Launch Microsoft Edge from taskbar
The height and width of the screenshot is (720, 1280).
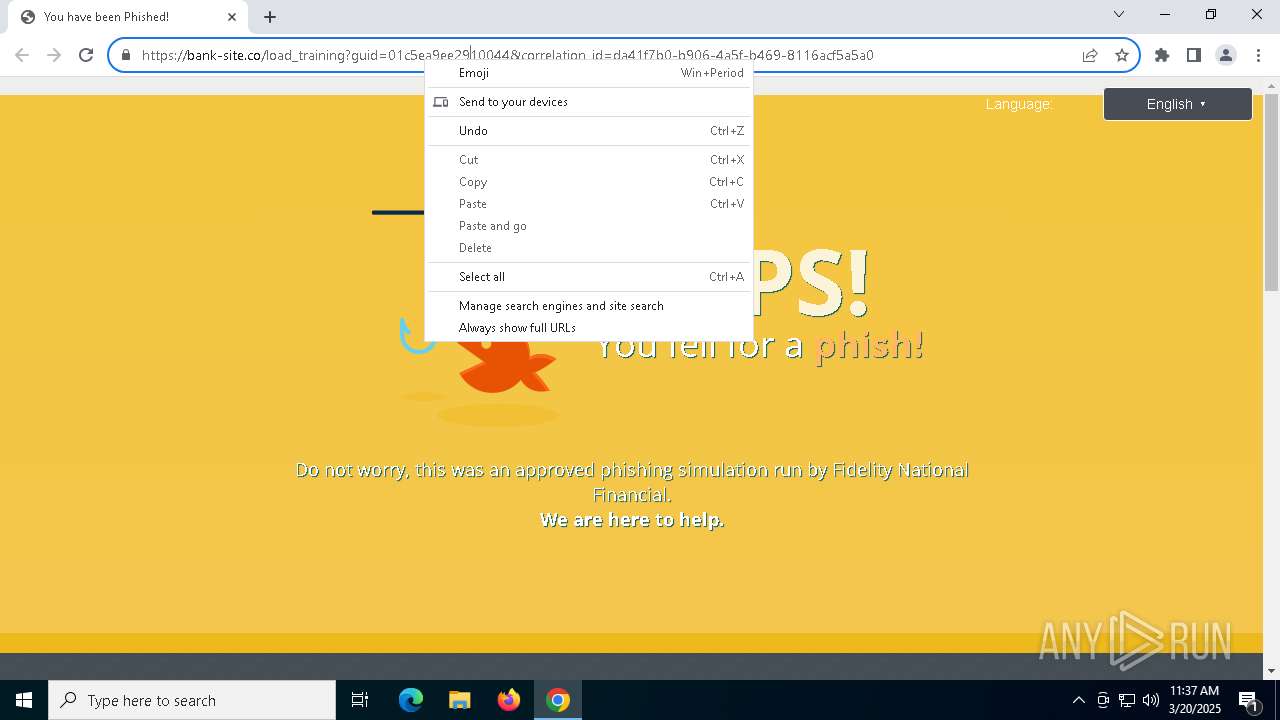point(411,700)
